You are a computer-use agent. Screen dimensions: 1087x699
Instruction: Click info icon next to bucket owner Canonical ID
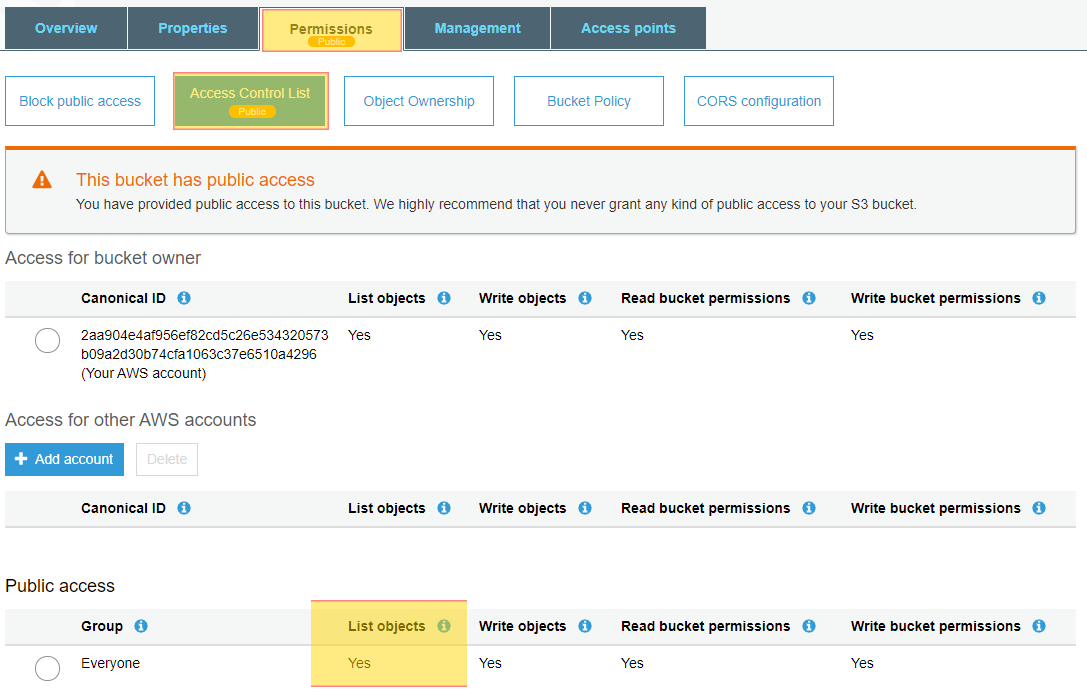pyautogui.click(x=184, y=298)
